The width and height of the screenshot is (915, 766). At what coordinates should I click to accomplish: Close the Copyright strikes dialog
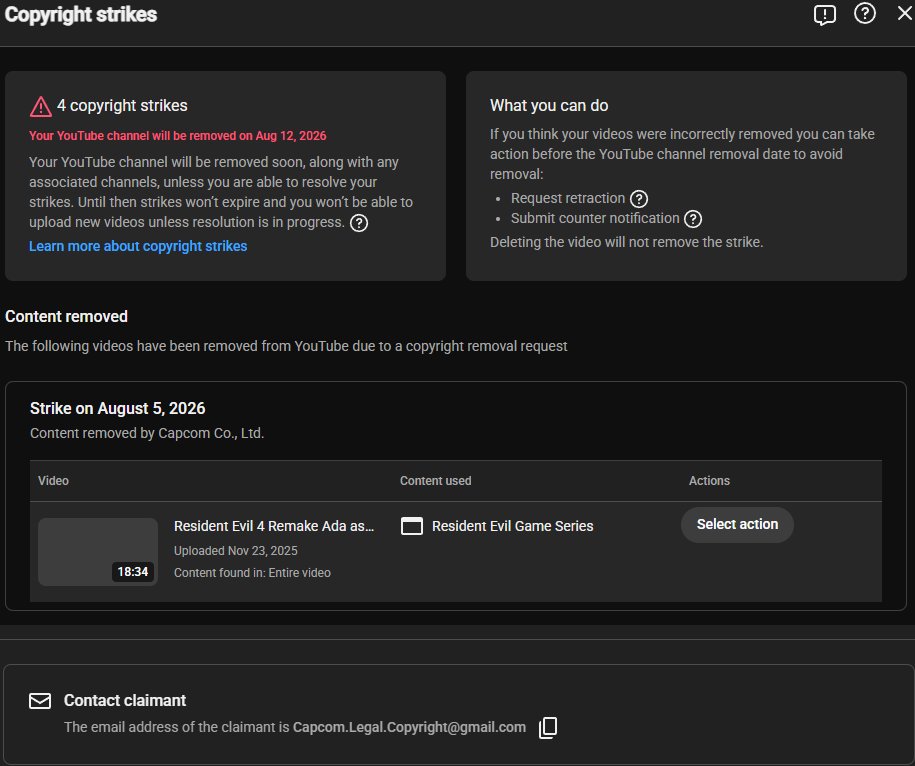[904, 13]
